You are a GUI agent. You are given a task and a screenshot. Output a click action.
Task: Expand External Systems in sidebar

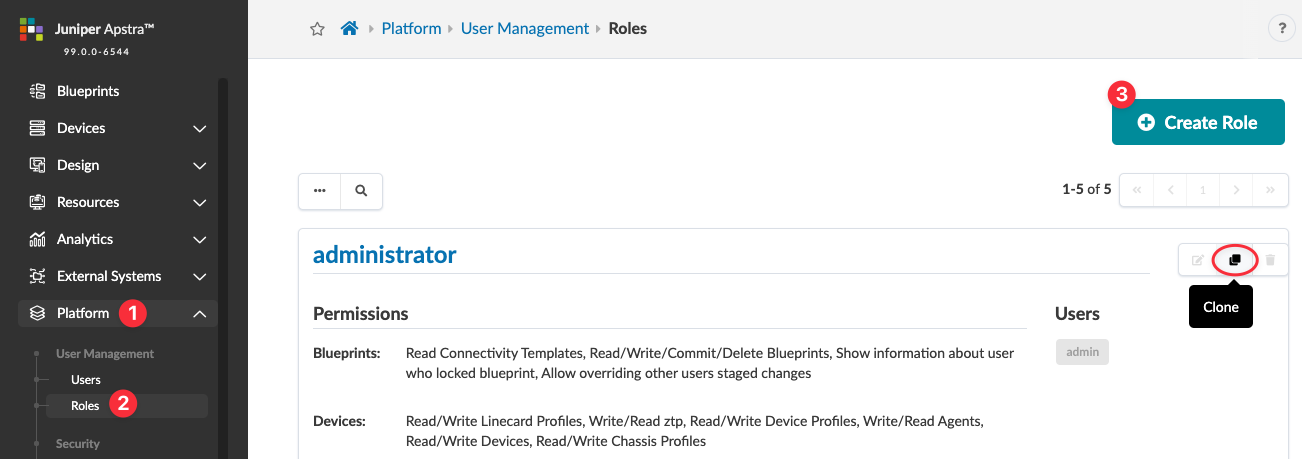tap(199, 276)
